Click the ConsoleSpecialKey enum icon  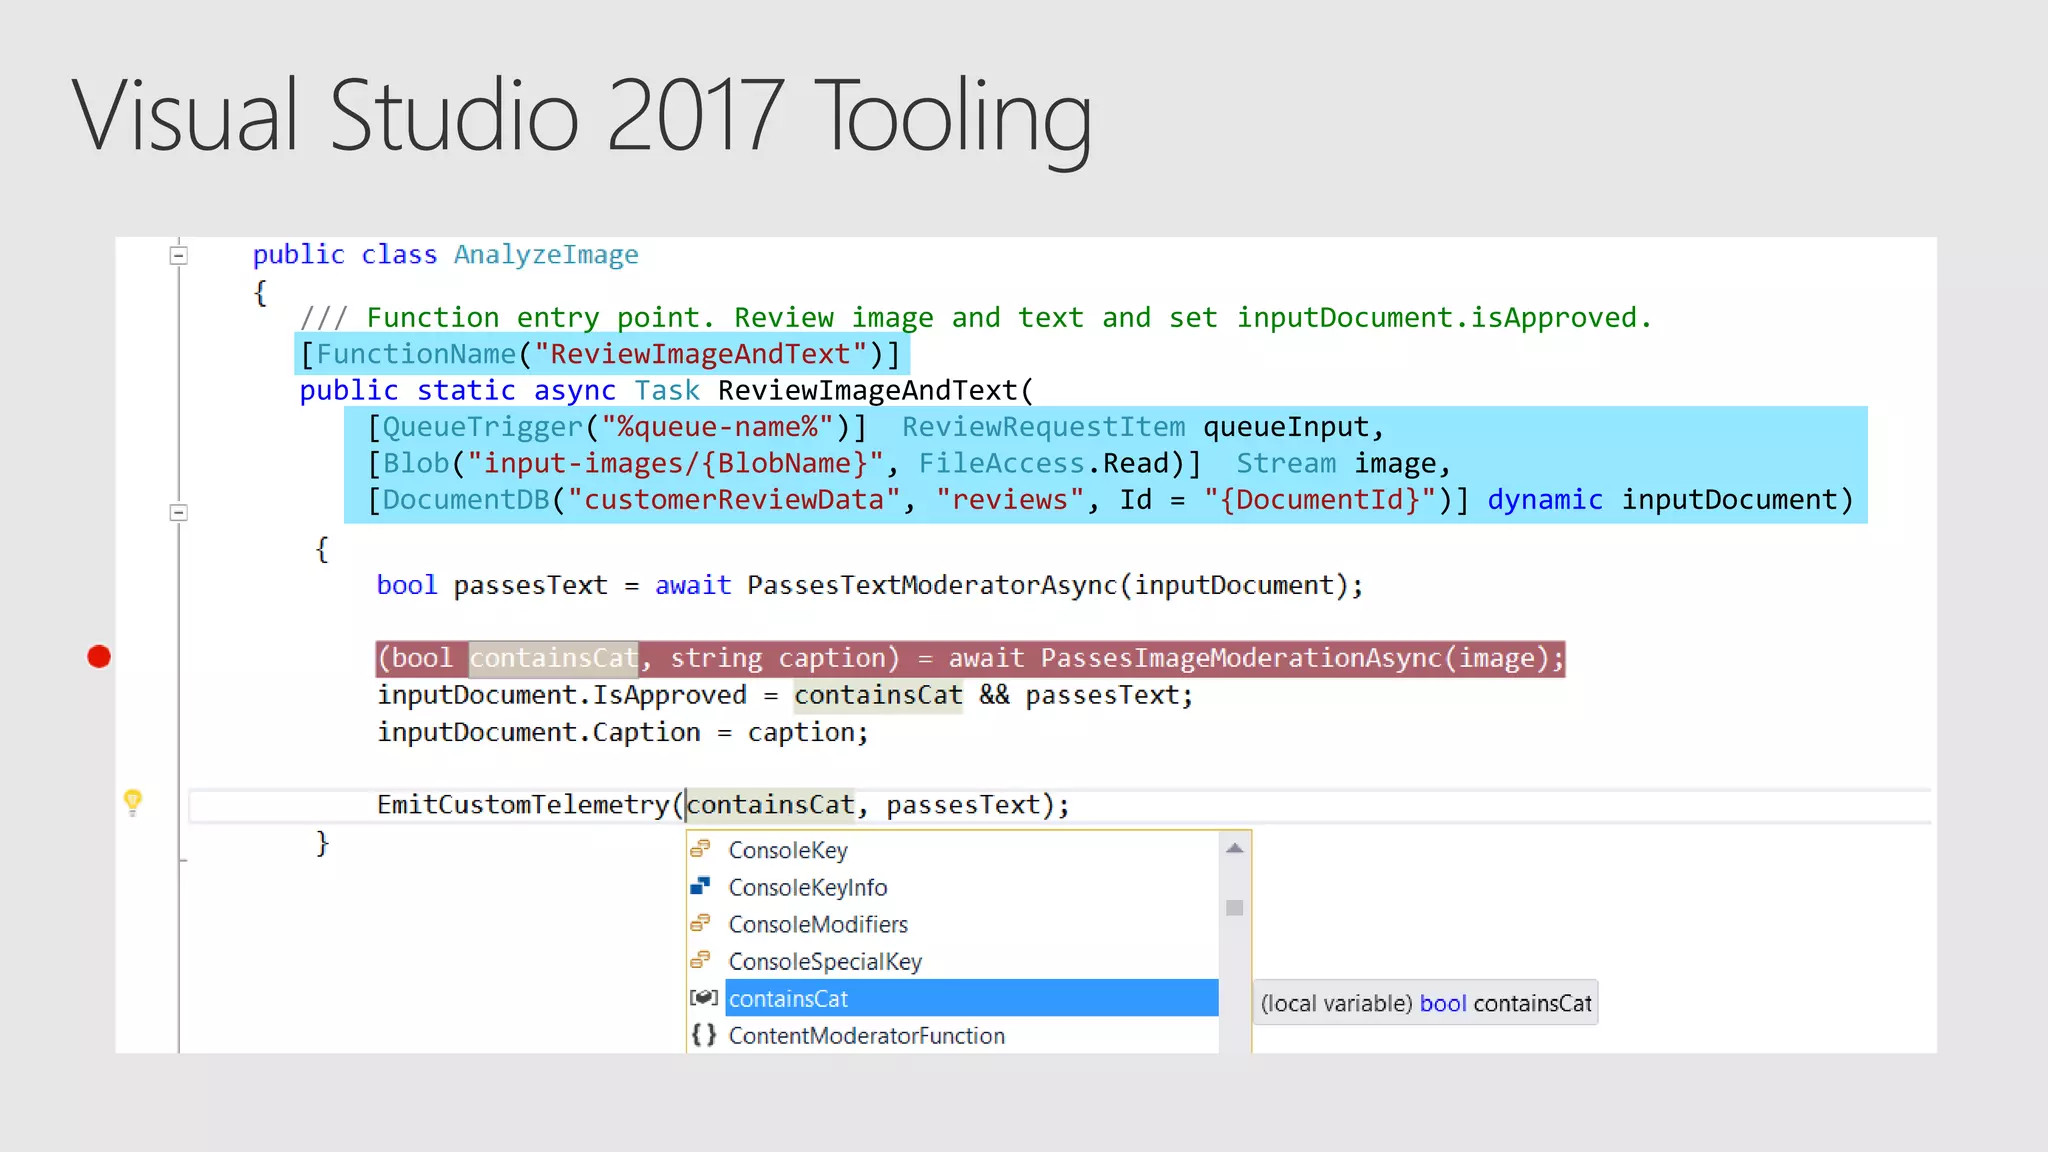701,960
